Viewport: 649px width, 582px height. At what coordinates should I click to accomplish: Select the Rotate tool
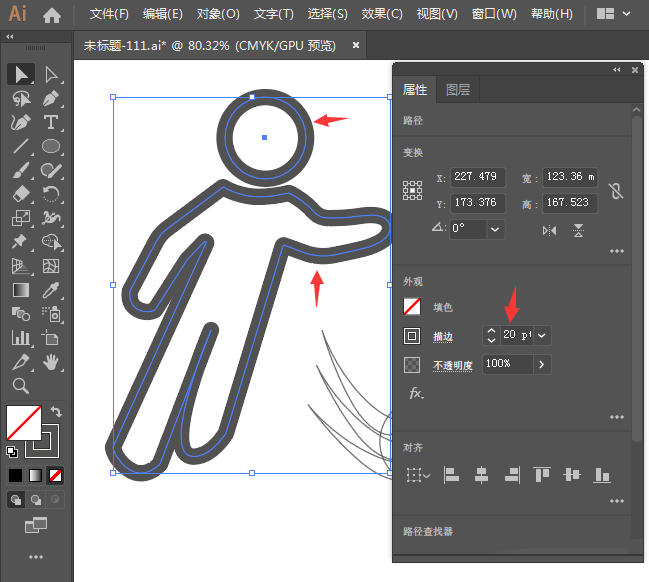tap(51, 194)
